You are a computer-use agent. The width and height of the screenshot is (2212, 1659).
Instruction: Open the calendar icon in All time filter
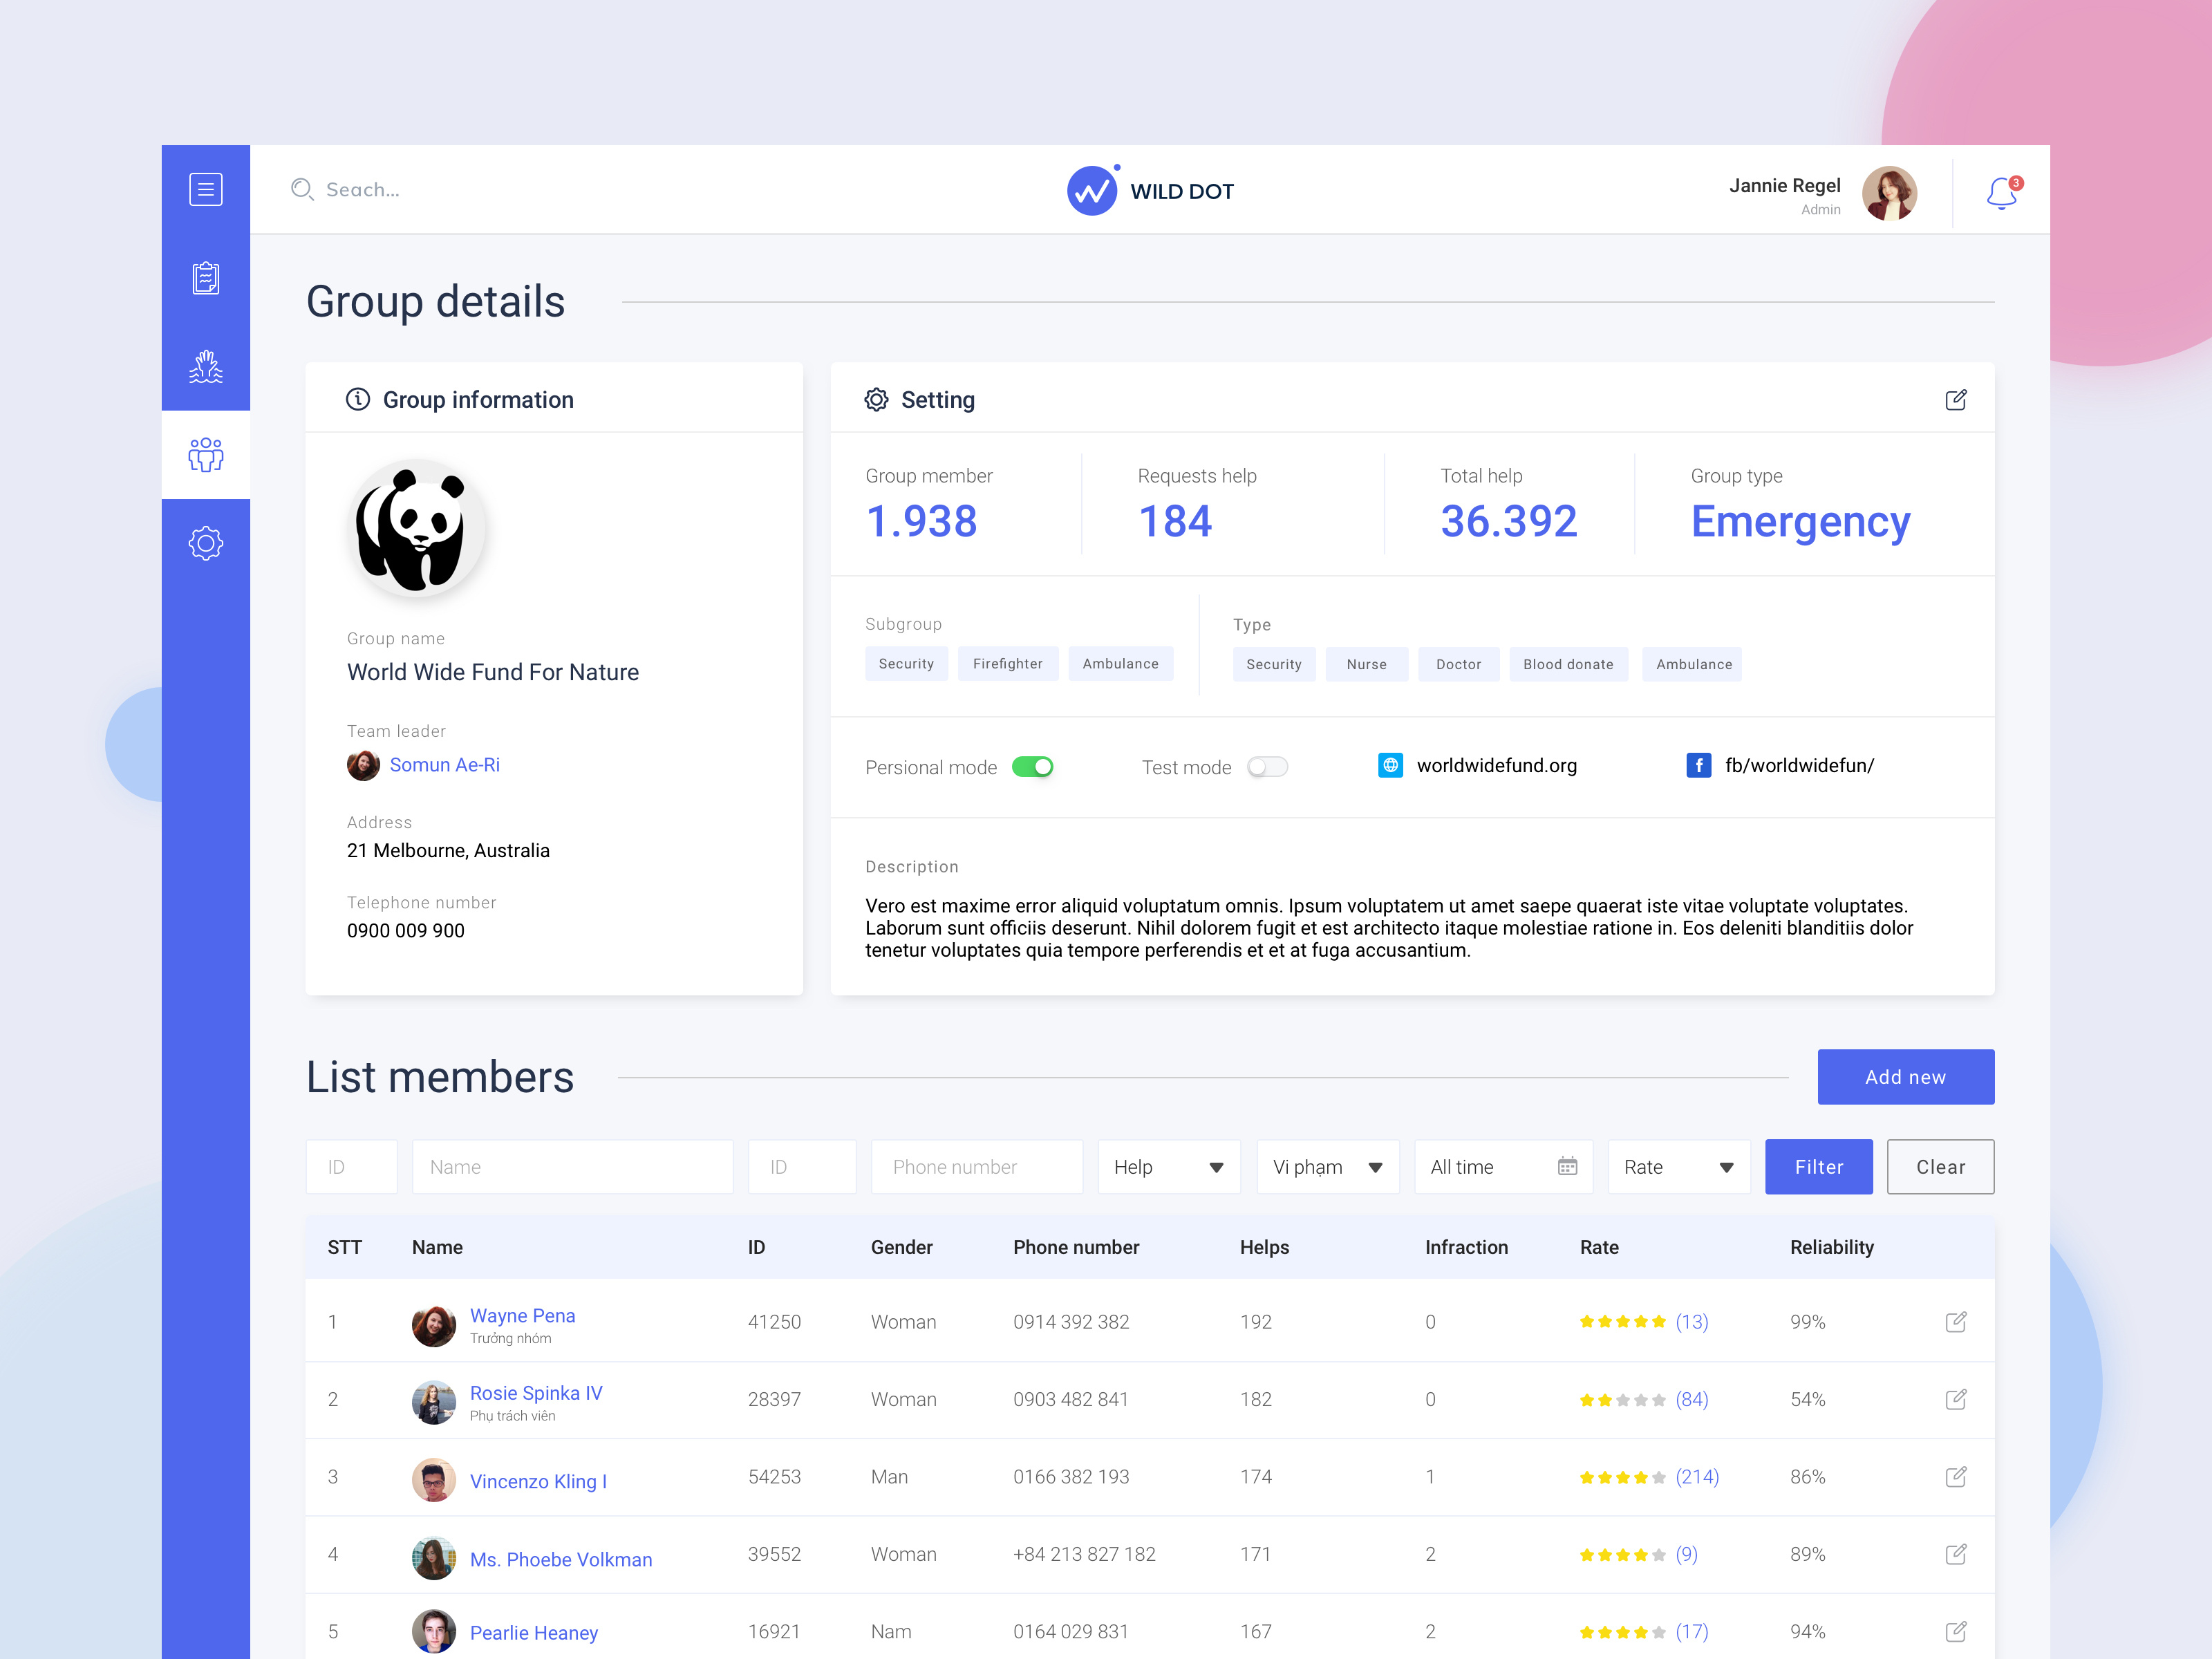(1567, 1166)
